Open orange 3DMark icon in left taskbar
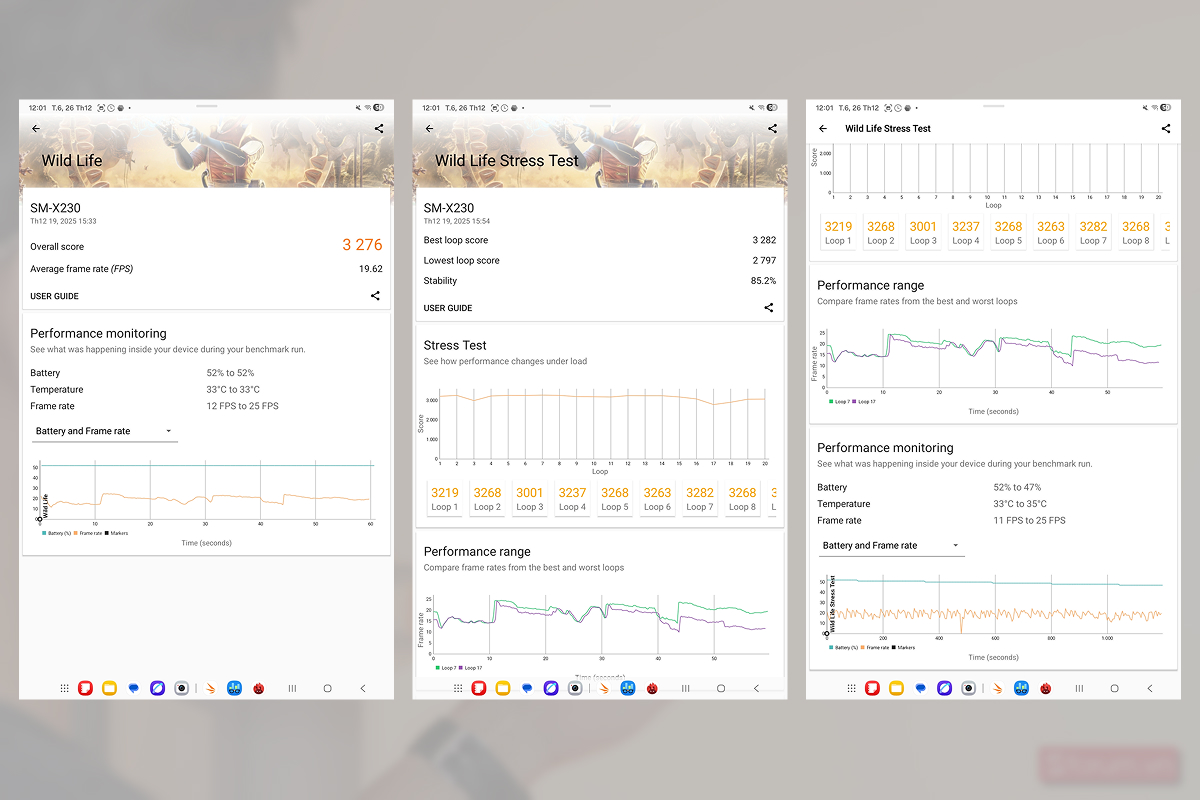This screenshot has height=800, width=1200. click(210, 688)
